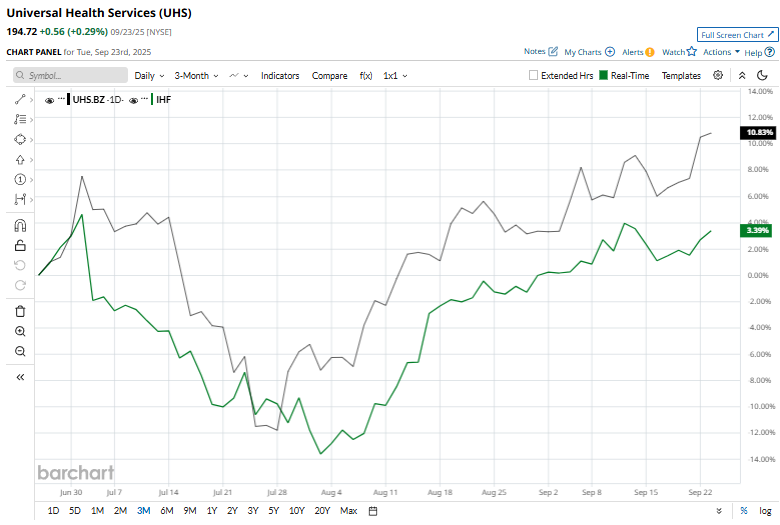
Task: Click the black UHS.BZ color swatch
Action: click(69, 100)
